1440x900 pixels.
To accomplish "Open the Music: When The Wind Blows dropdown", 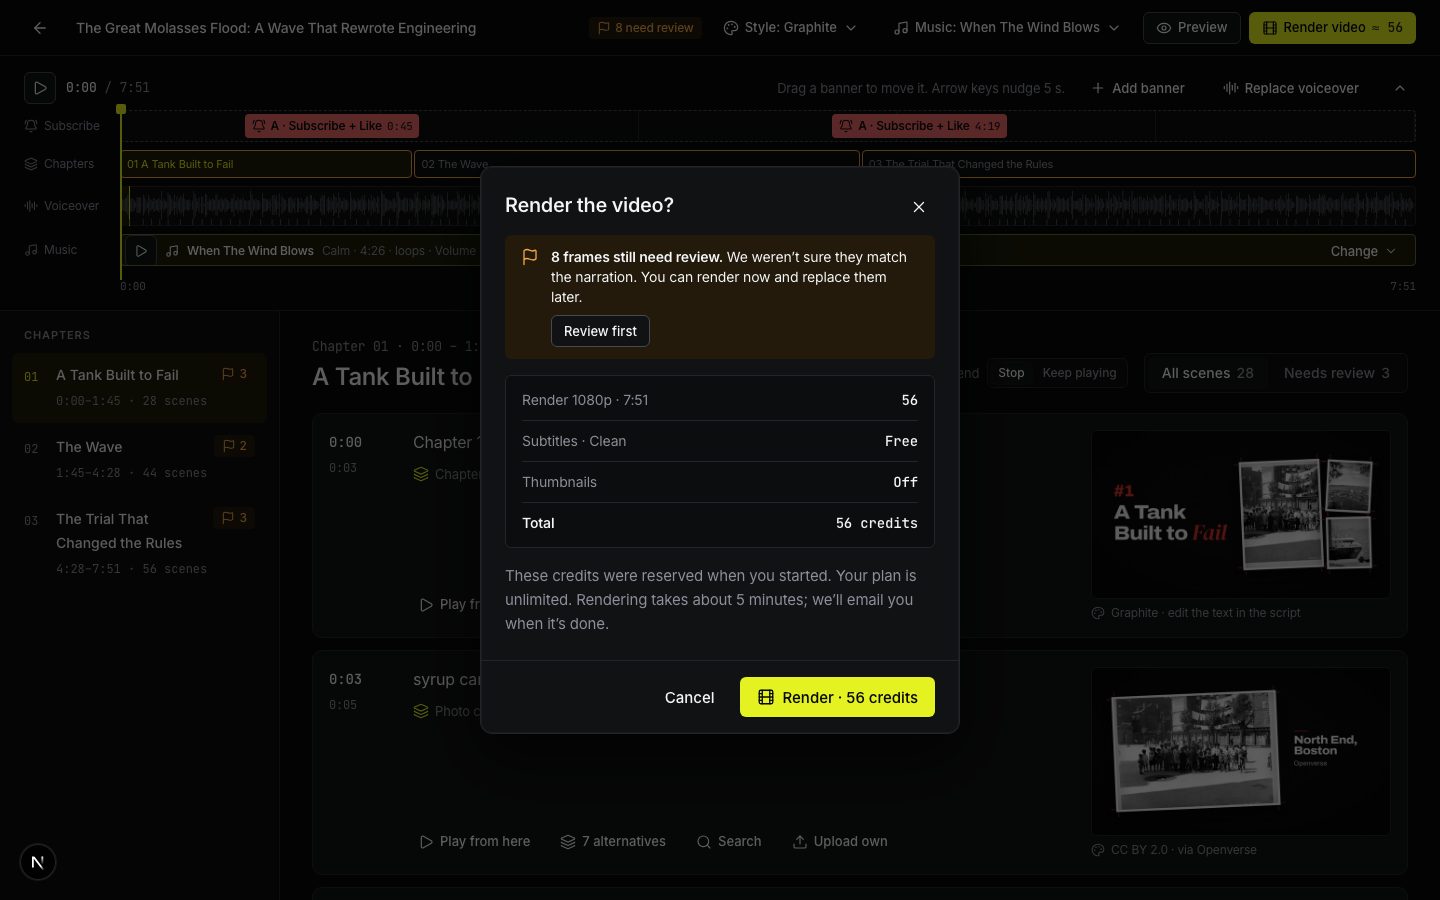I will tap(1006, 28).
